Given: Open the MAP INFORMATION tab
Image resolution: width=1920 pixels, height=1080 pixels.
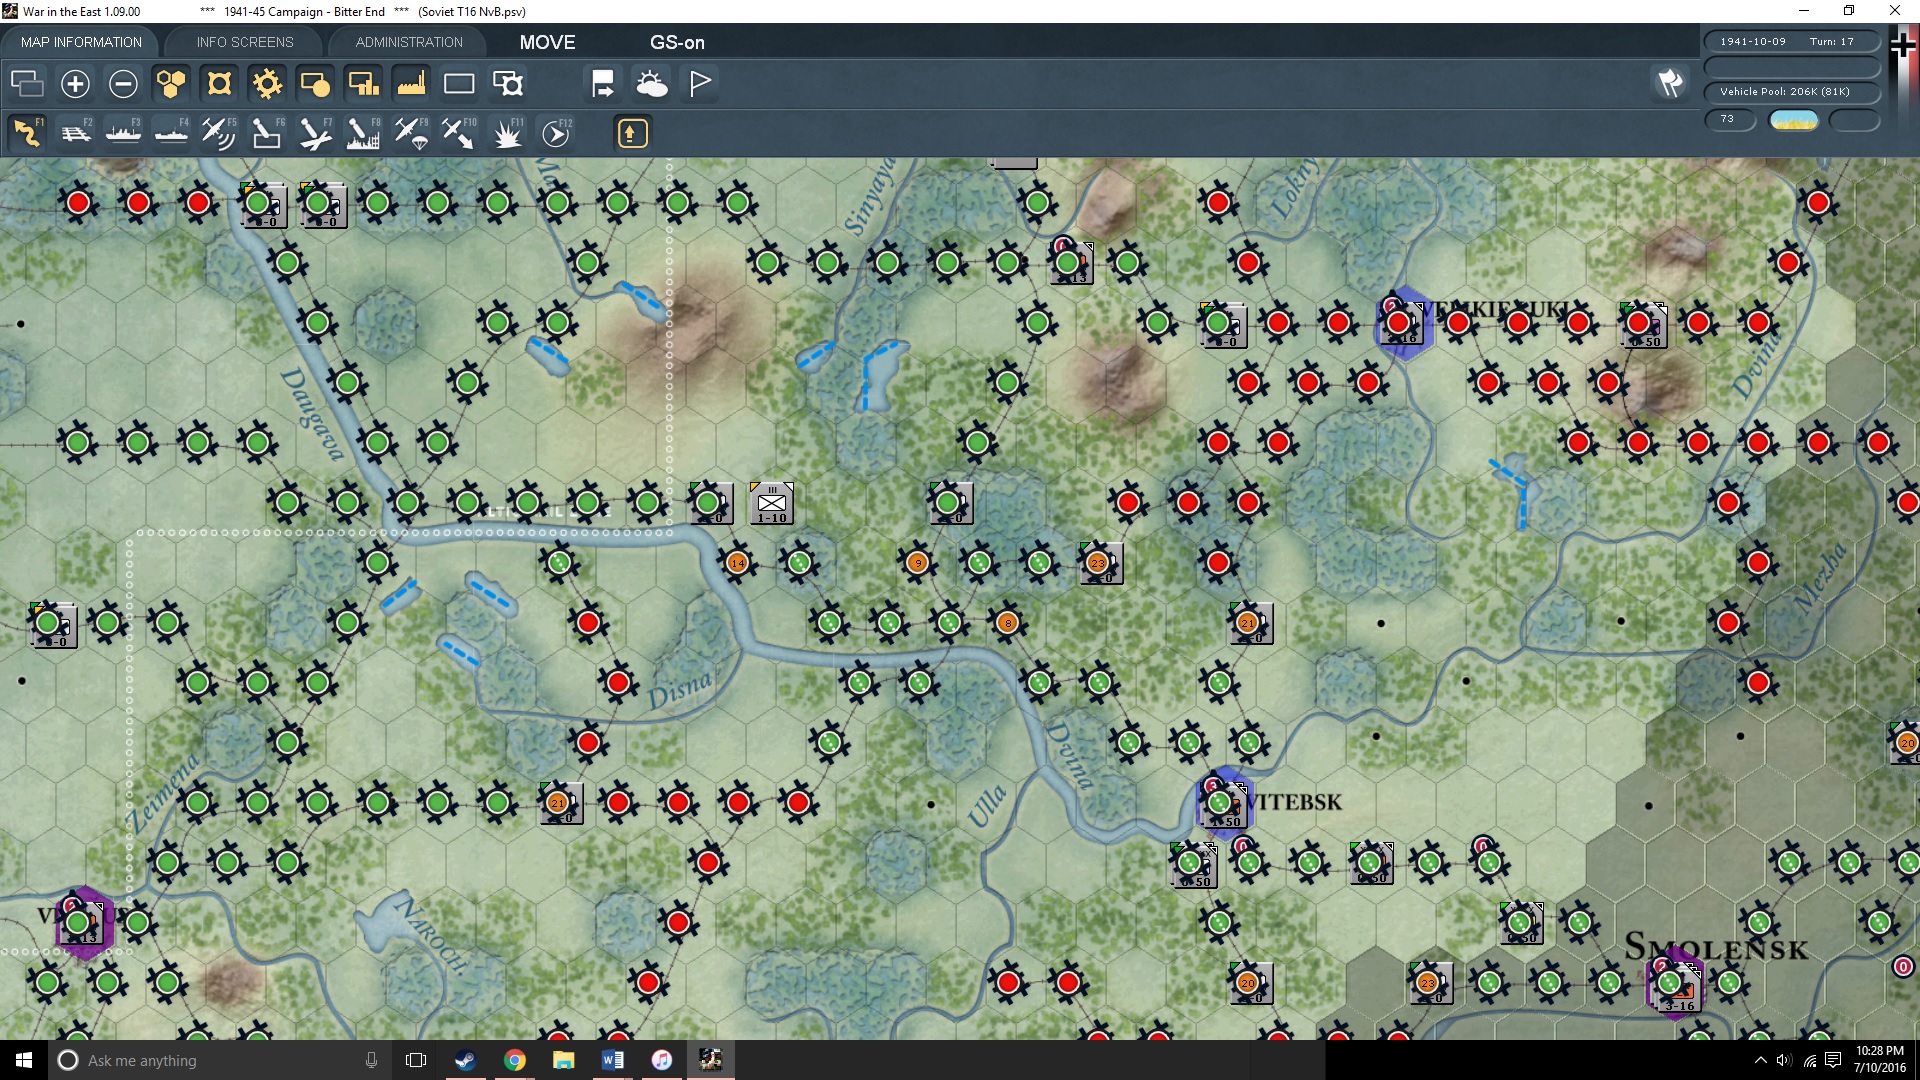Looking at the screenshot, I should (81, 42).
